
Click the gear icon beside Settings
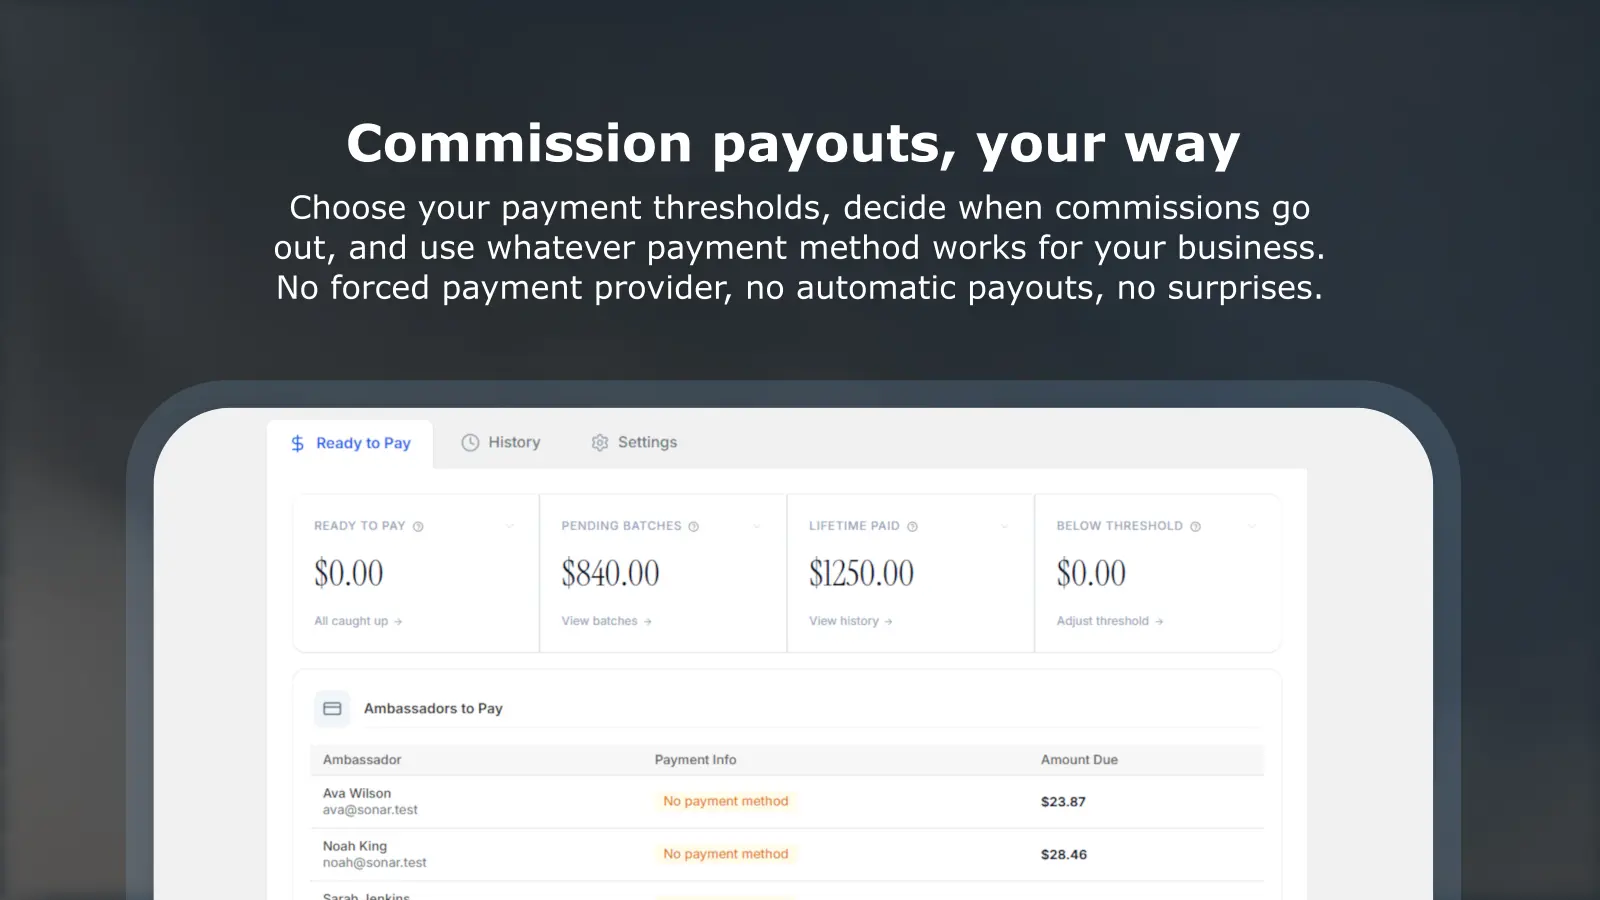pos(600,442)
